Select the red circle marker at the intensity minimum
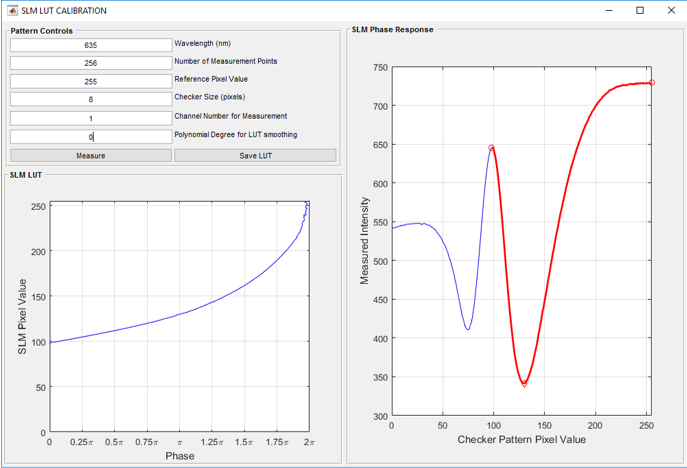This screenshot has width=687, height=468. click(x=524, y=383)
